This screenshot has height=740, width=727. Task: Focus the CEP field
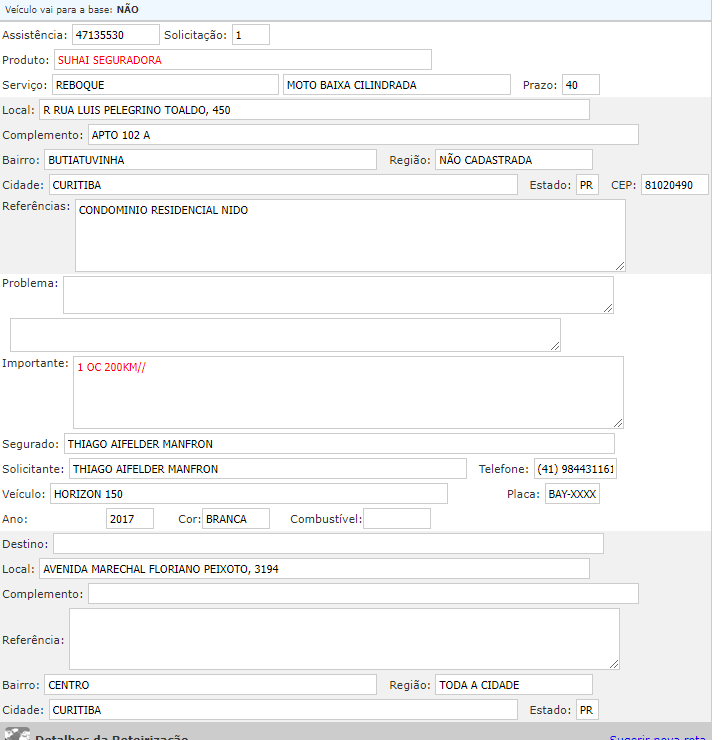pyautogui.click(x=674, y=185)
